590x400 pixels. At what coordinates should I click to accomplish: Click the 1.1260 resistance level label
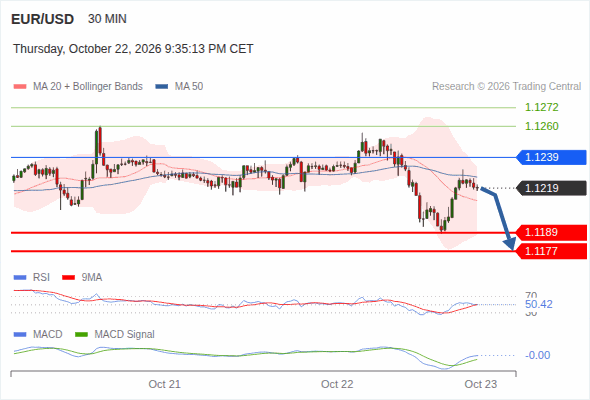click(x=541, y=126)
